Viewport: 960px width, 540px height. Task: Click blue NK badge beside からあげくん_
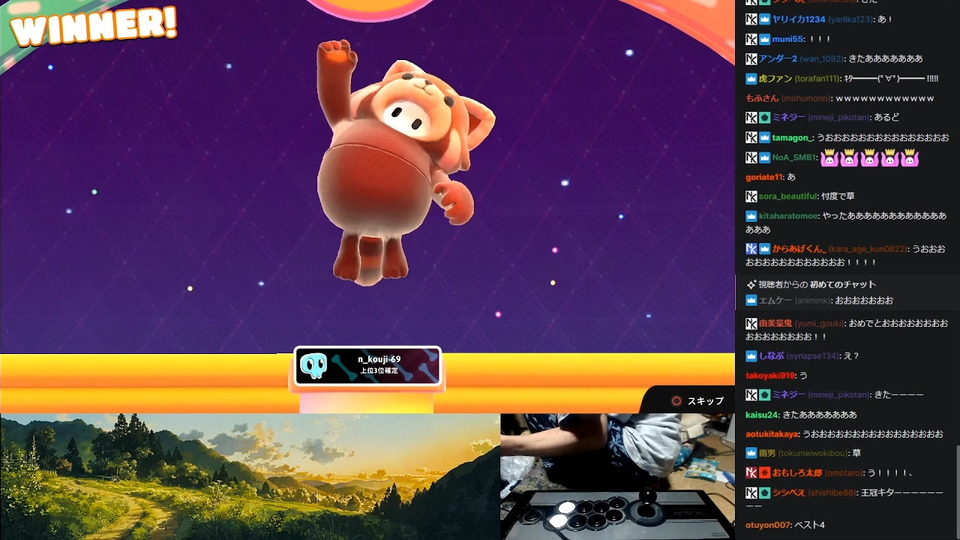coord(751,249)
